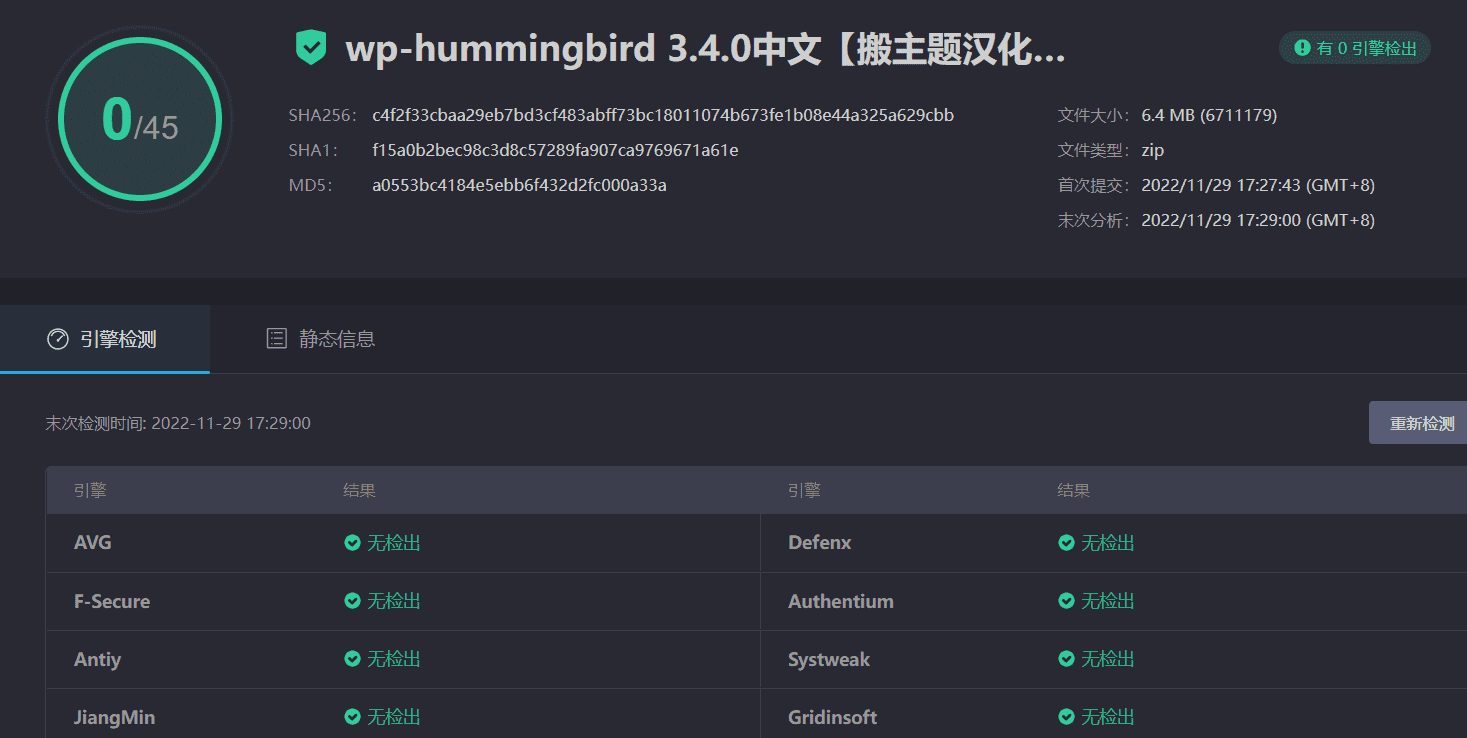The width and height of the screenshot is (1467, 738).
Task: Switch to the 静态信息 tab
Action: click(x=321, y=339)
